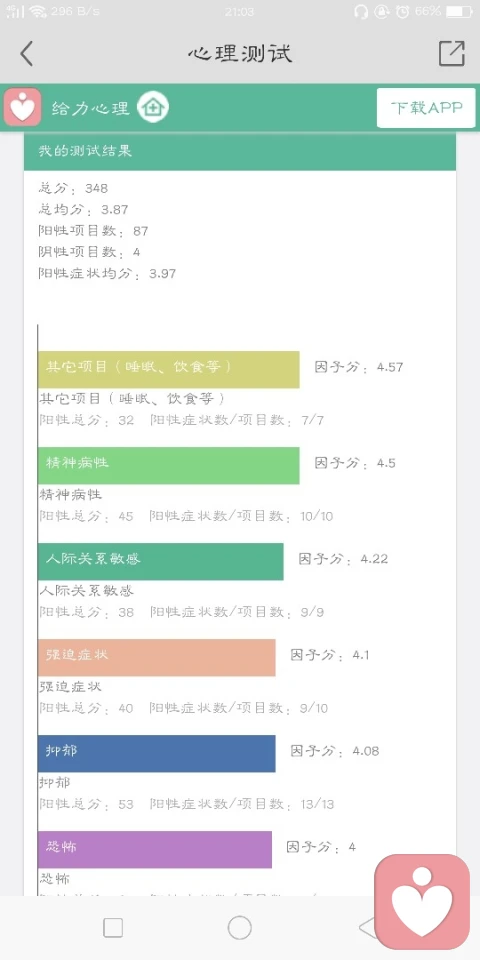Image resolution: width=480 pixels, height=960 pixels.
Task: Open recent apps square button
Action: click(x=113, y=928)
